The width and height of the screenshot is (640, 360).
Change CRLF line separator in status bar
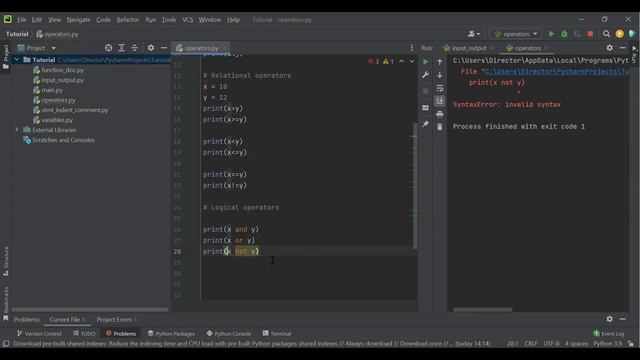coord(531,344)
